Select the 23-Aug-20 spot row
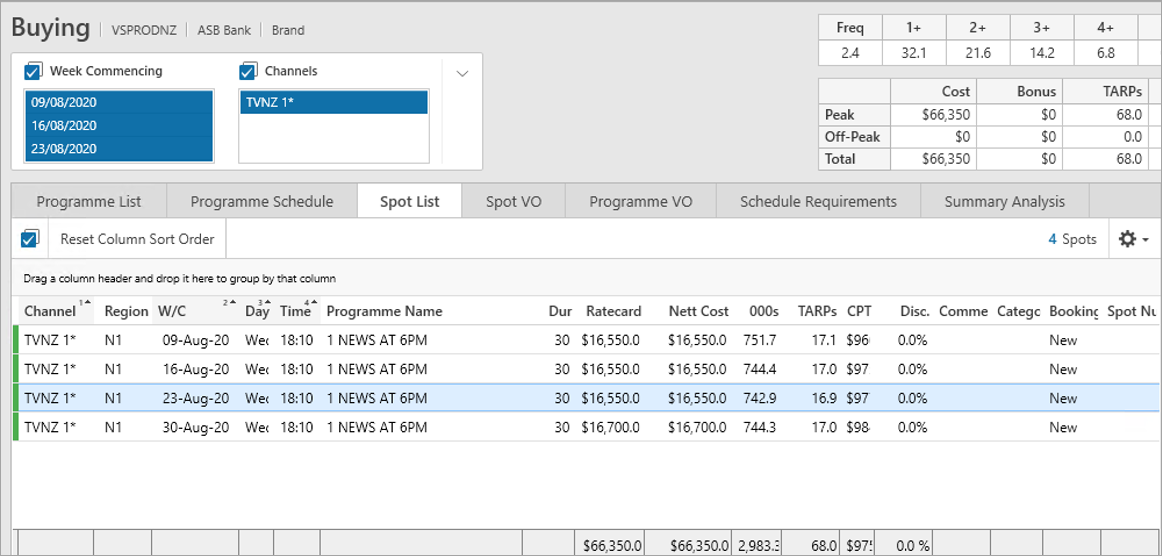 pyautogui.click(x=586, y=398)
